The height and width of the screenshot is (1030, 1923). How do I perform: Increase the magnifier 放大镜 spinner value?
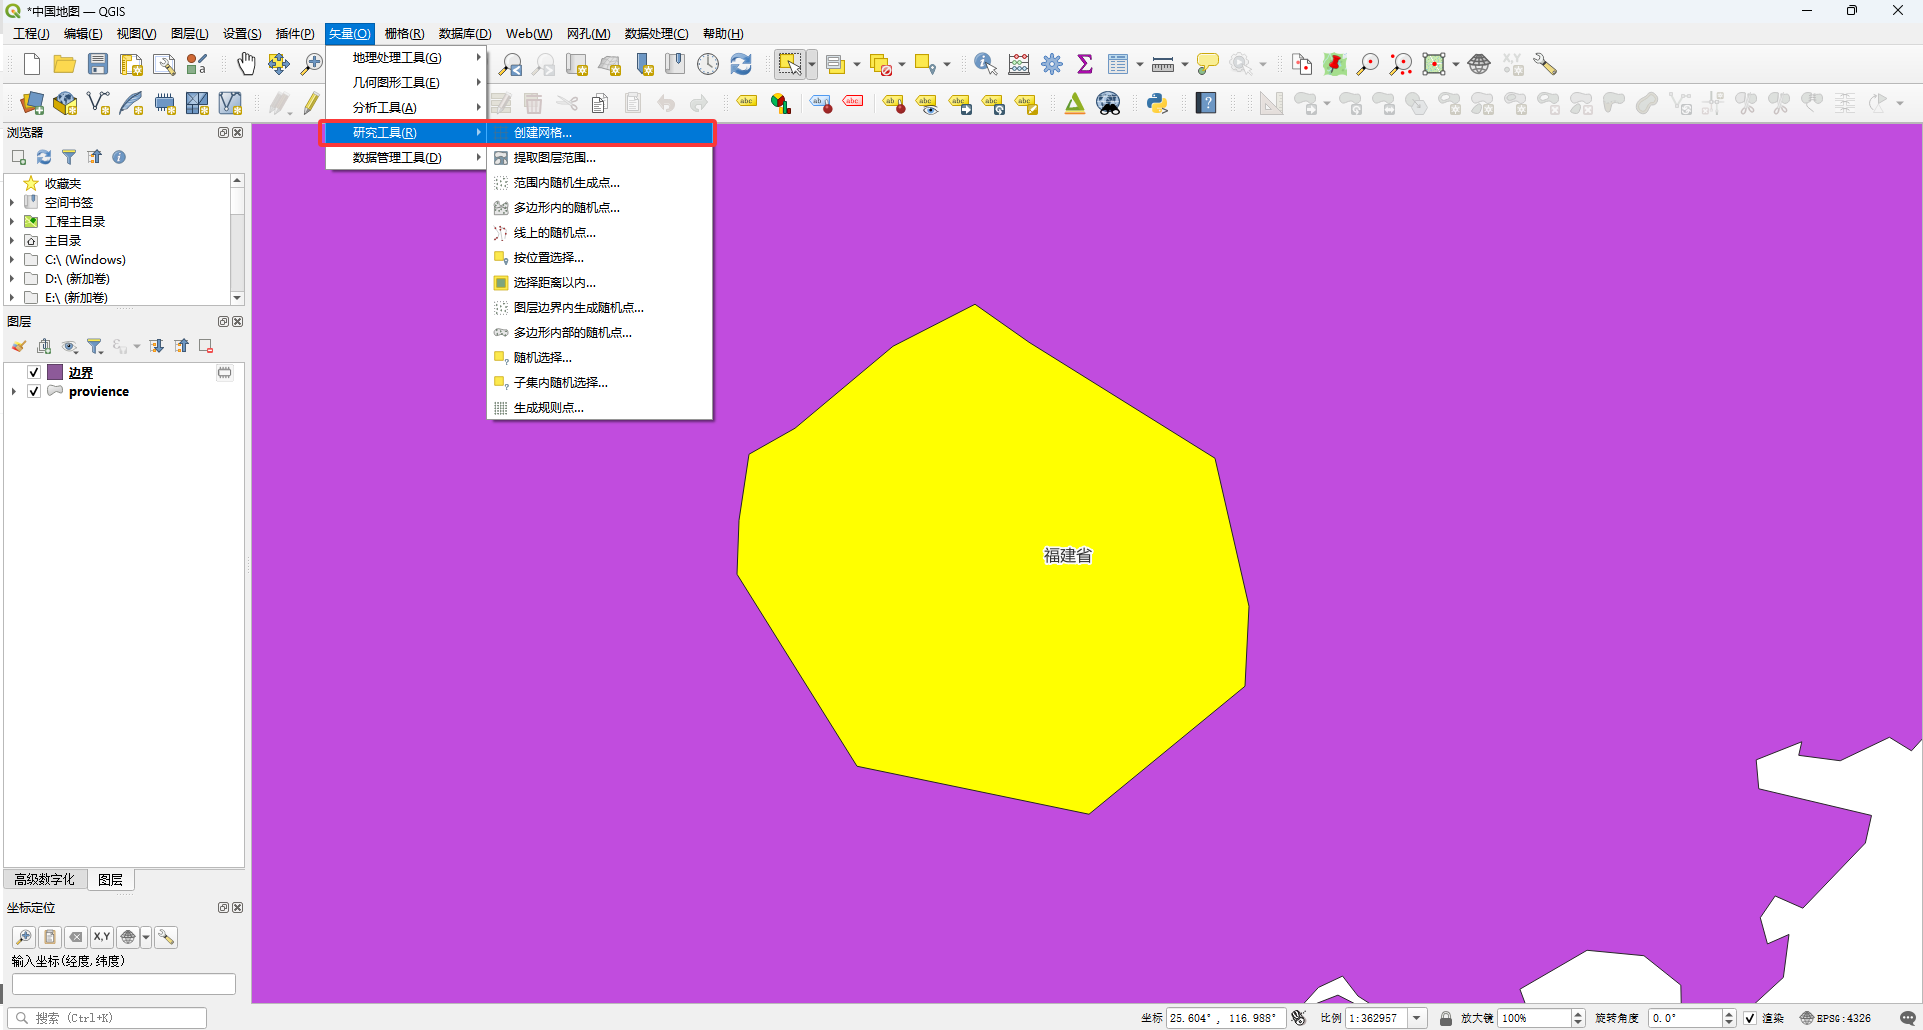[x=1578, y=1014]
